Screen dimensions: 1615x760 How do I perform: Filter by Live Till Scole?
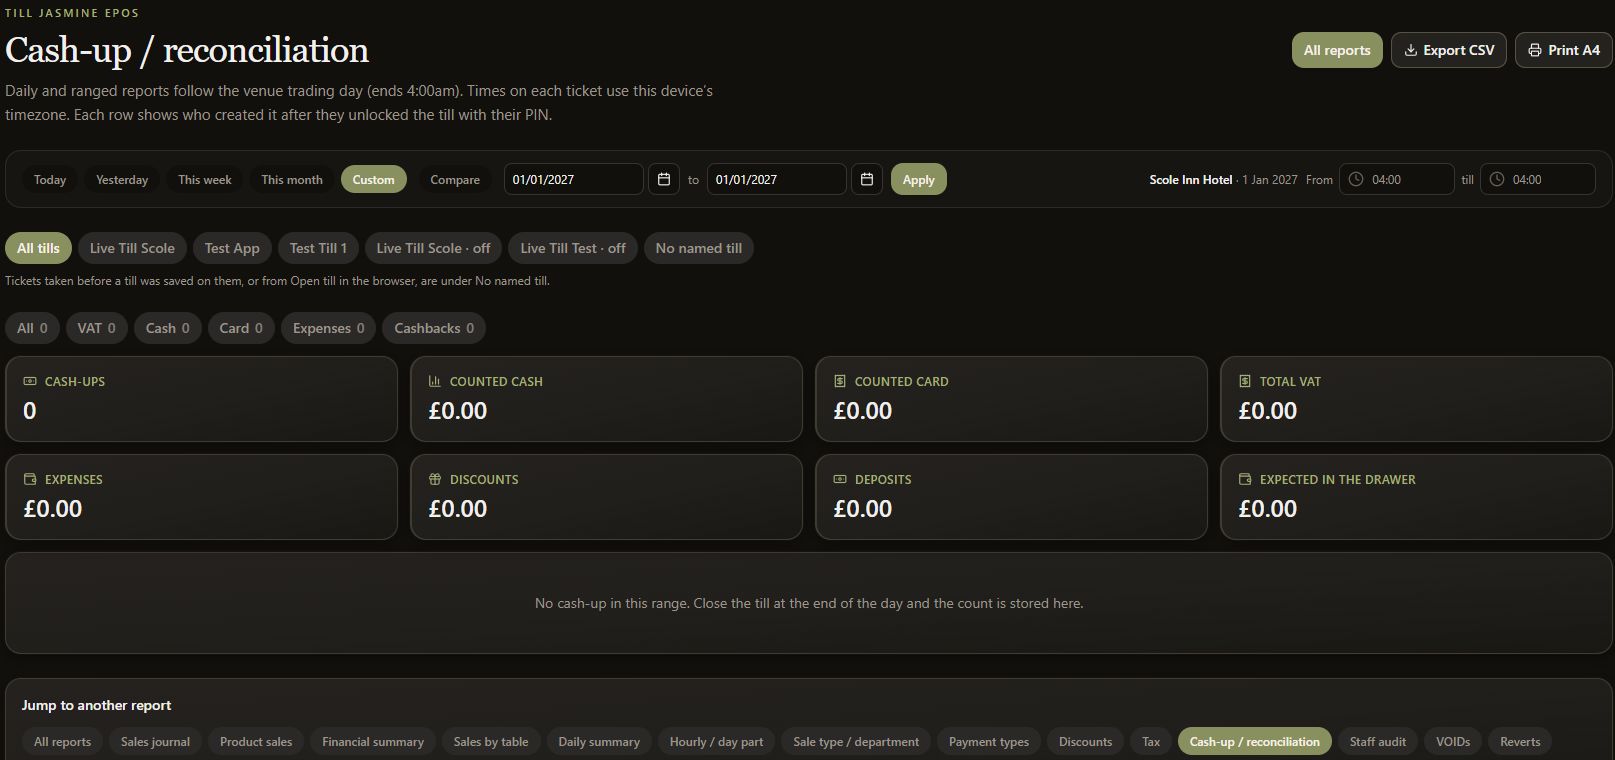(x=132, y=248)
